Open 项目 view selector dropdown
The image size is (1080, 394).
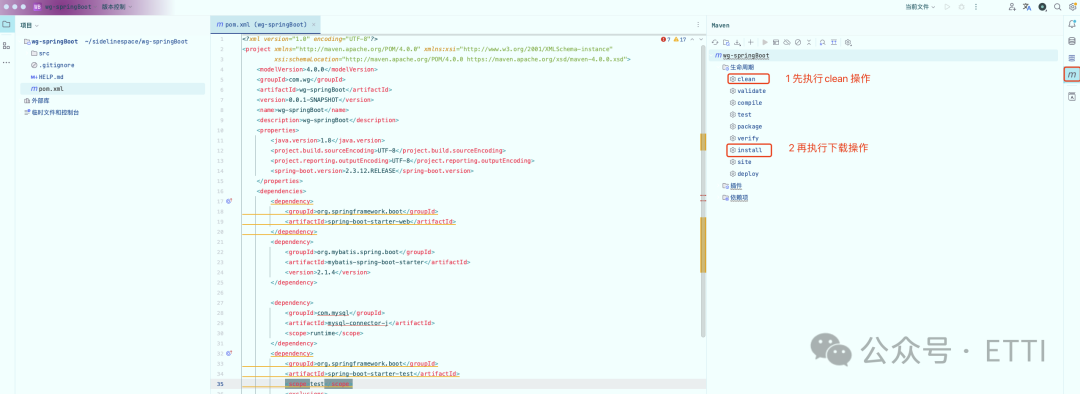click(x=30, y=25)
